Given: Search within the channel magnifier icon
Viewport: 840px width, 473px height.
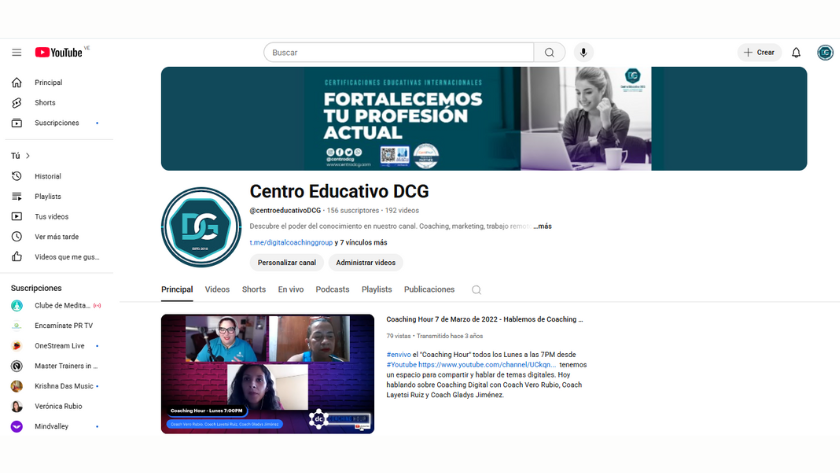Looking at the screenshot, I should coord(476,290).
